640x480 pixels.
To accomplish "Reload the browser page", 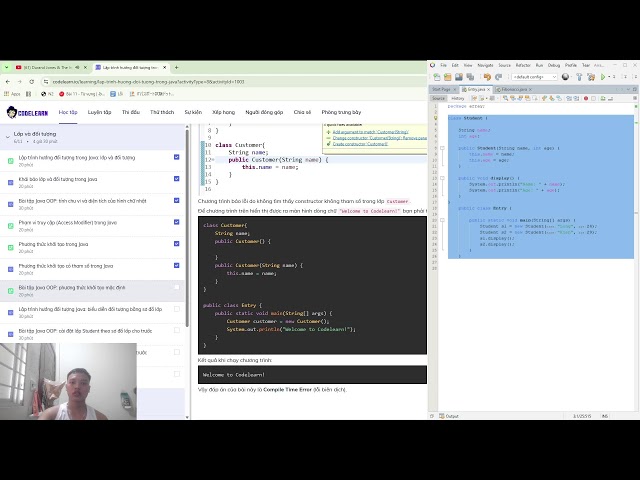I will pos(31,82).
